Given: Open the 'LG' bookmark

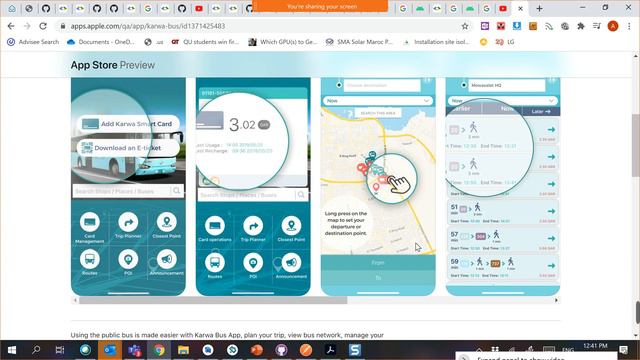Looking at the screenshot, I should 505,42.
